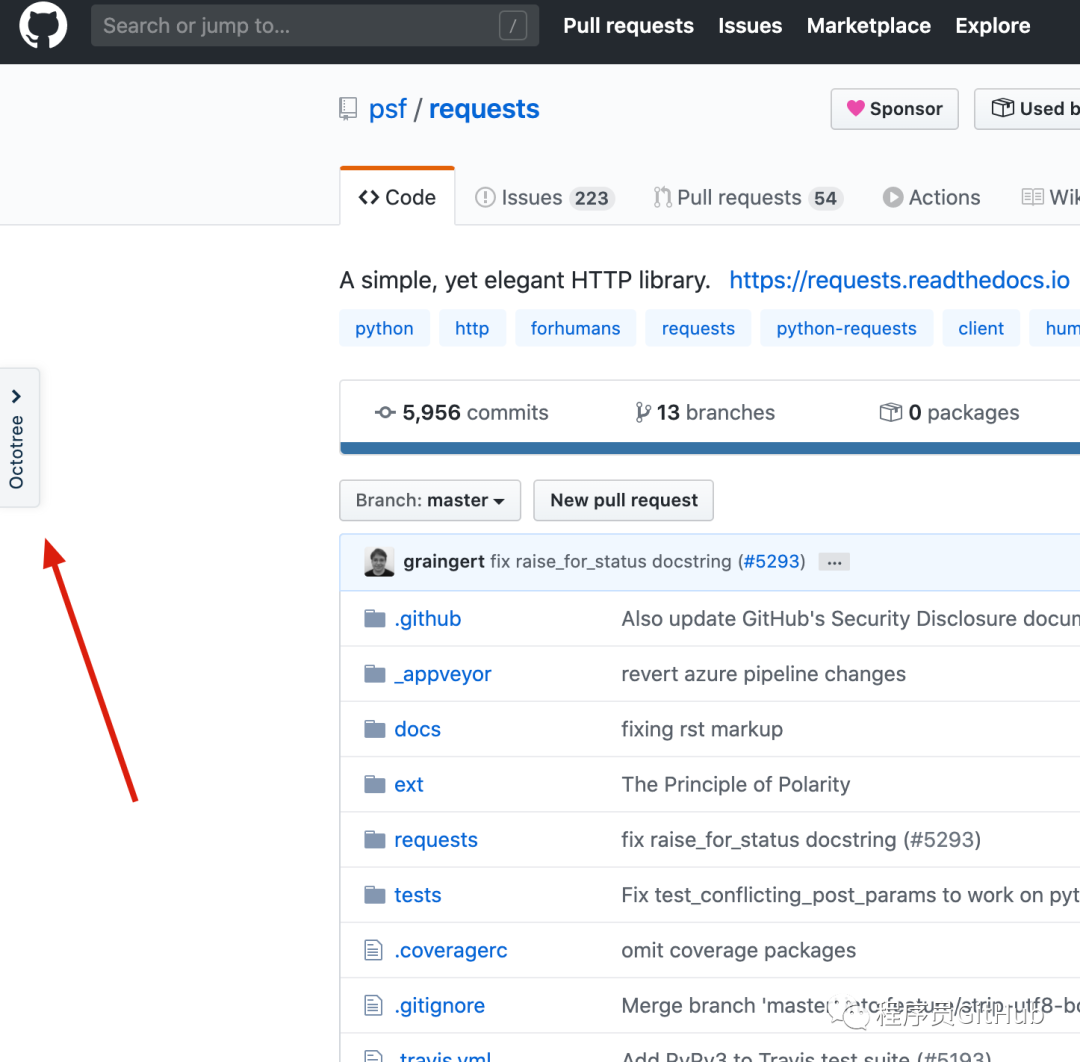Screen dimensions: 1080x1062
Task: Select the forhumans topic tag
Action: click(x=575, y=328)
